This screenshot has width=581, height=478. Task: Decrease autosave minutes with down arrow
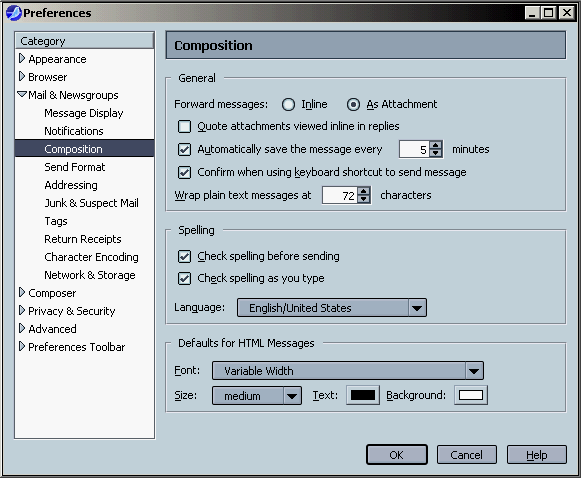pyautogui.click(x=436, y=153)
